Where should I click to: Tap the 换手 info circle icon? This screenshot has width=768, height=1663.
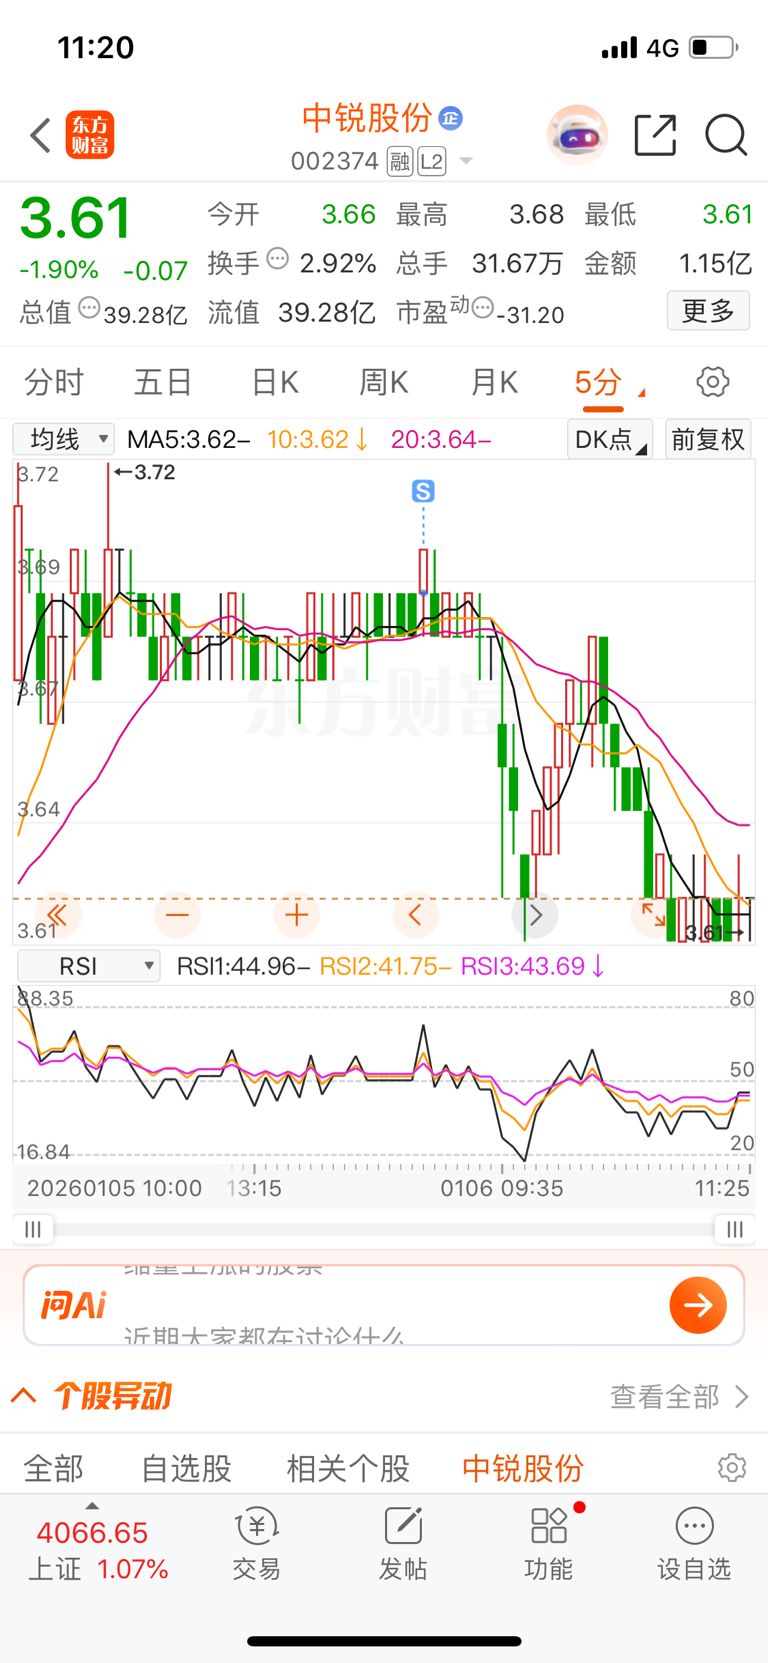point(278,259)
